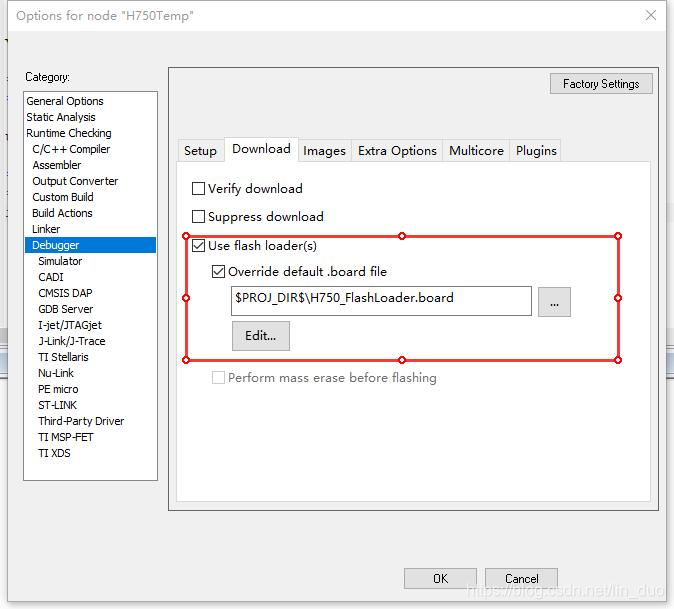The image size is (674, 609).
Task: Select the Assembler category
Action: 90,165
